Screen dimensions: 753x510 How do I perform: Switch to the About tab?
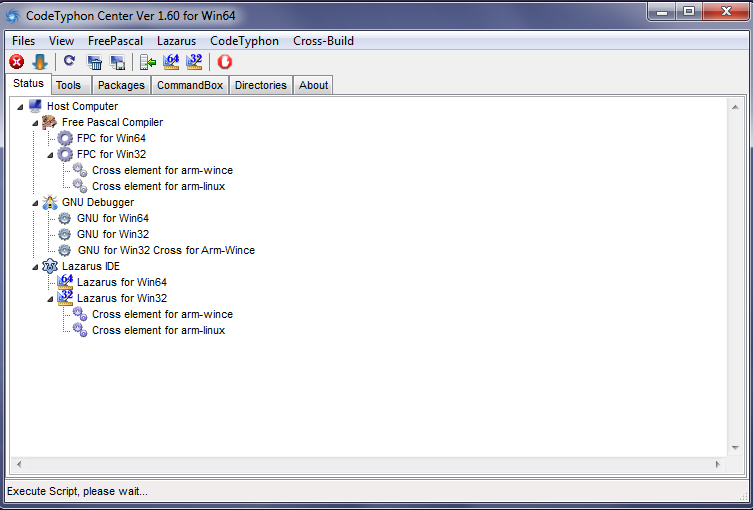point(313,85)
